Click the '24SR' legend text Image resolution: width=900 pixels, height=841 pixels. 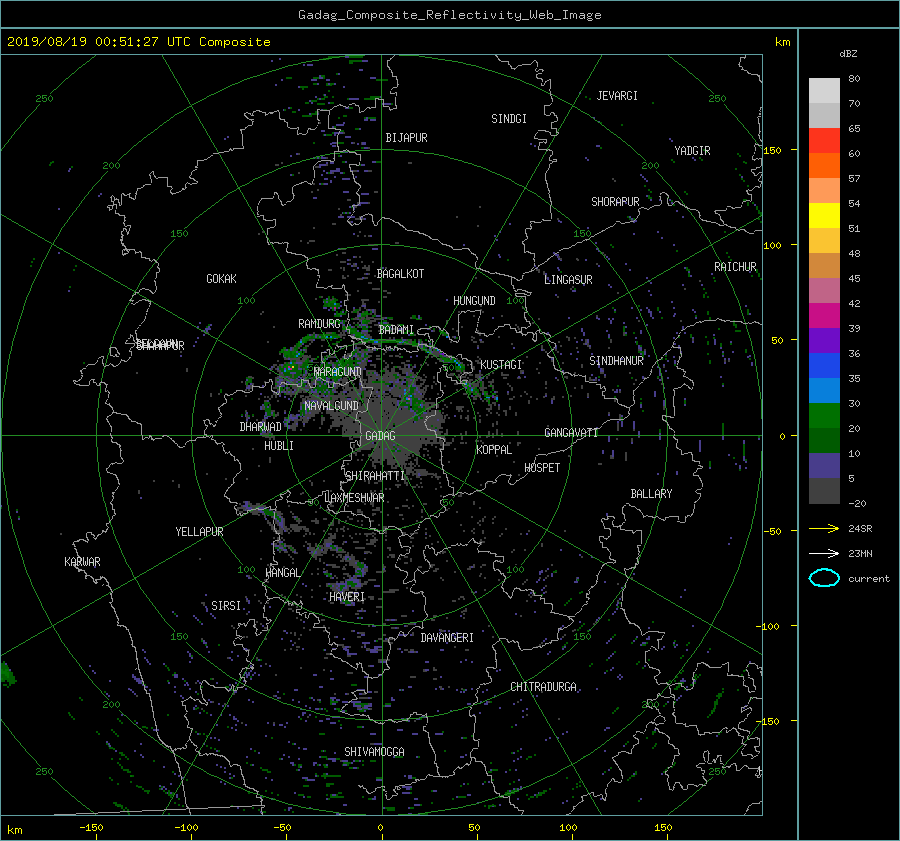pos(860,529)
